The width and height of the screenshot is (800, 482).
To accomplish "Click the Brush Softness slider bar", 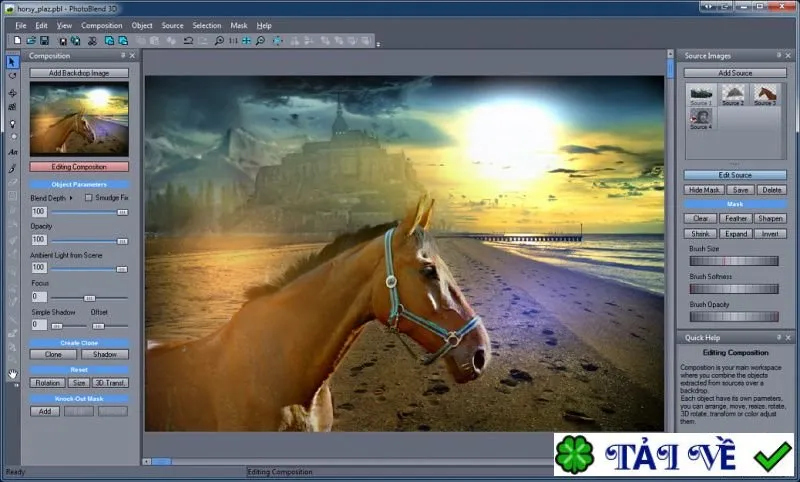I will tap(734, 289).
